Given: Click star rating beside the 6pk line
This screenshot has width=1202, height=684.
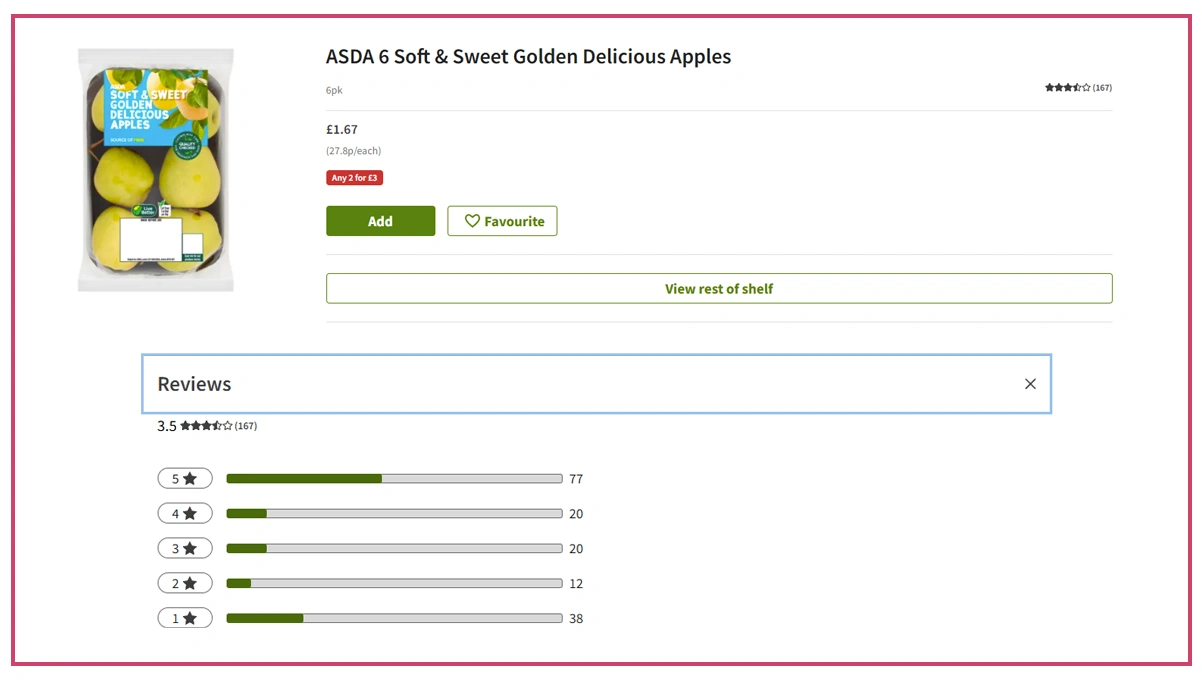Looking at the screenshot, I should click(1068, 88).
